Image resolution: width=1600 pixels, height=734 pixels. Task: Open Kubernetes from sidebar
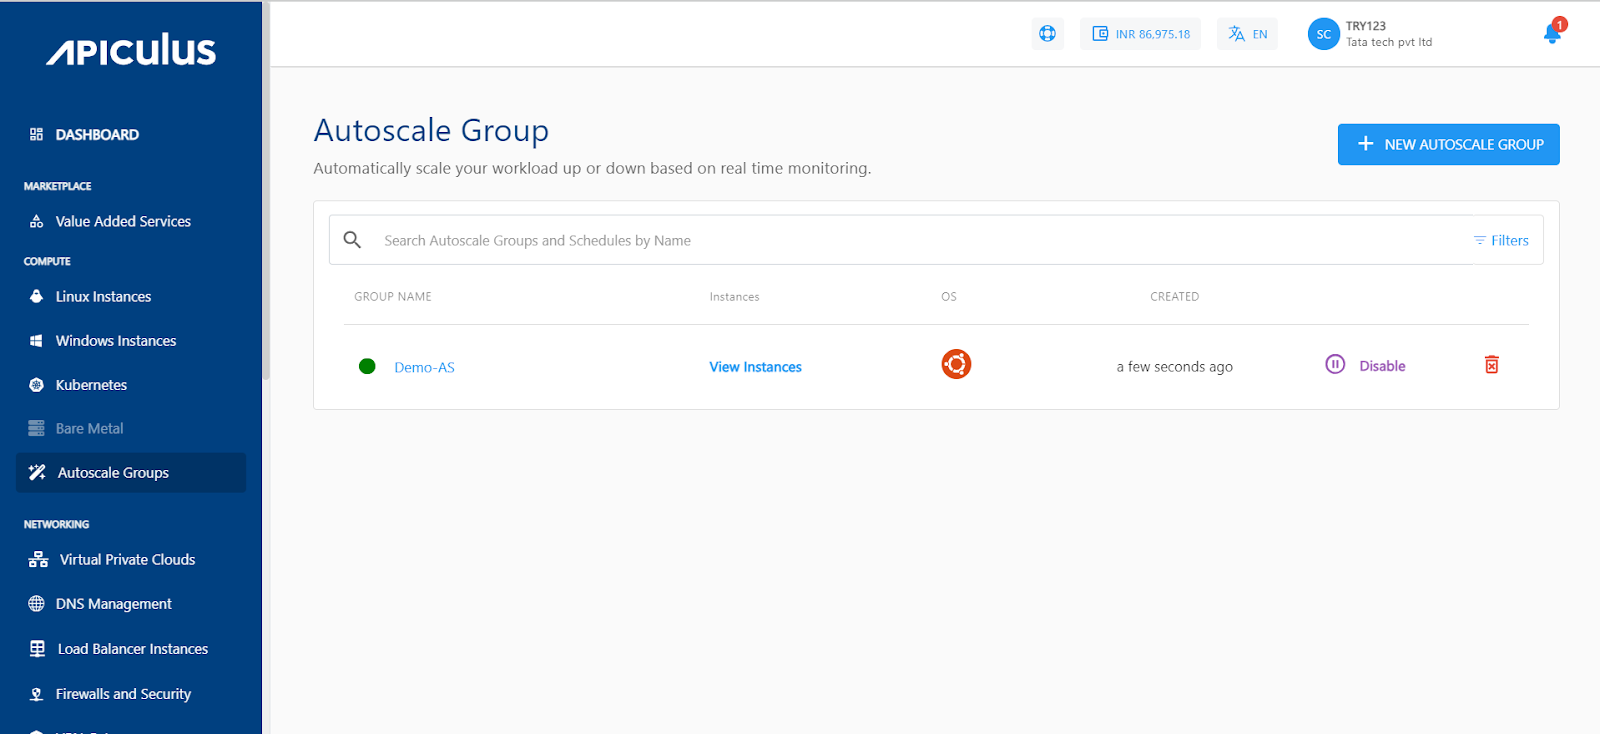point(91,385)
